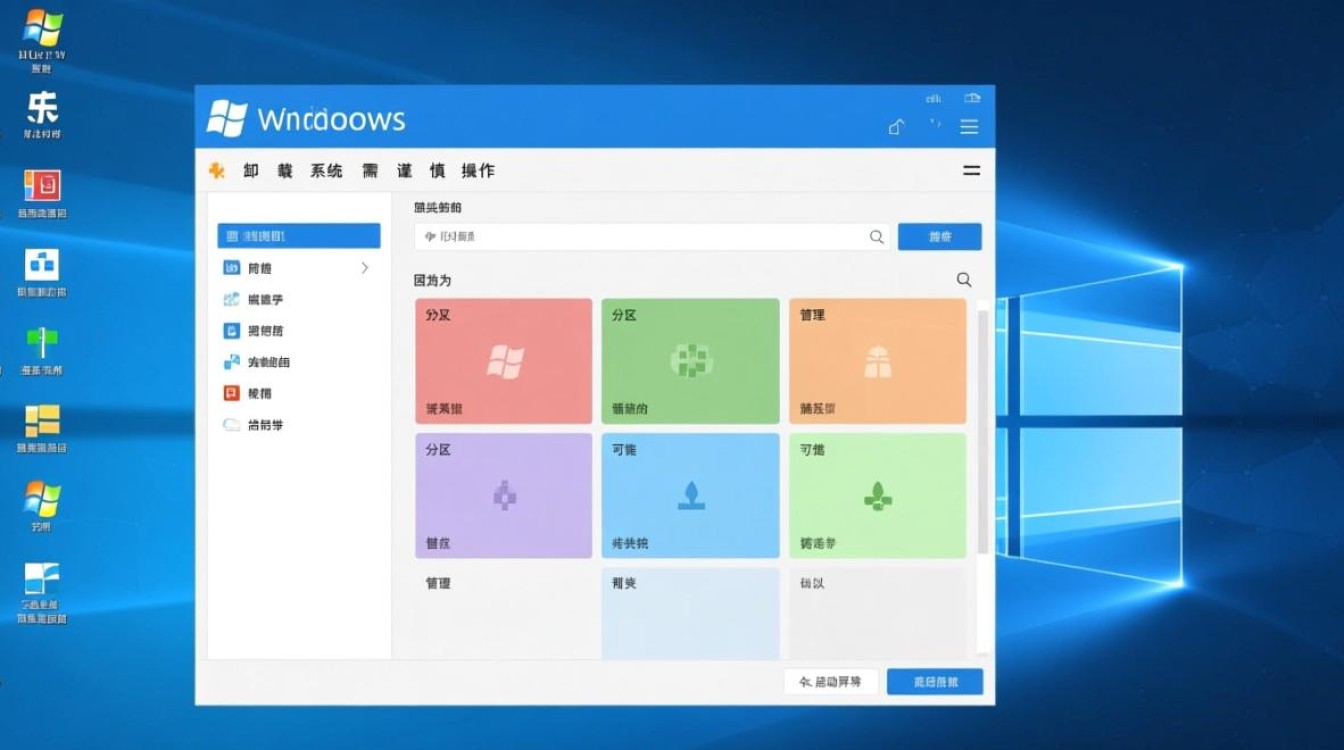Open the blue 可能 water-drop tile
1344x750 pixels.
click(689, 494)
